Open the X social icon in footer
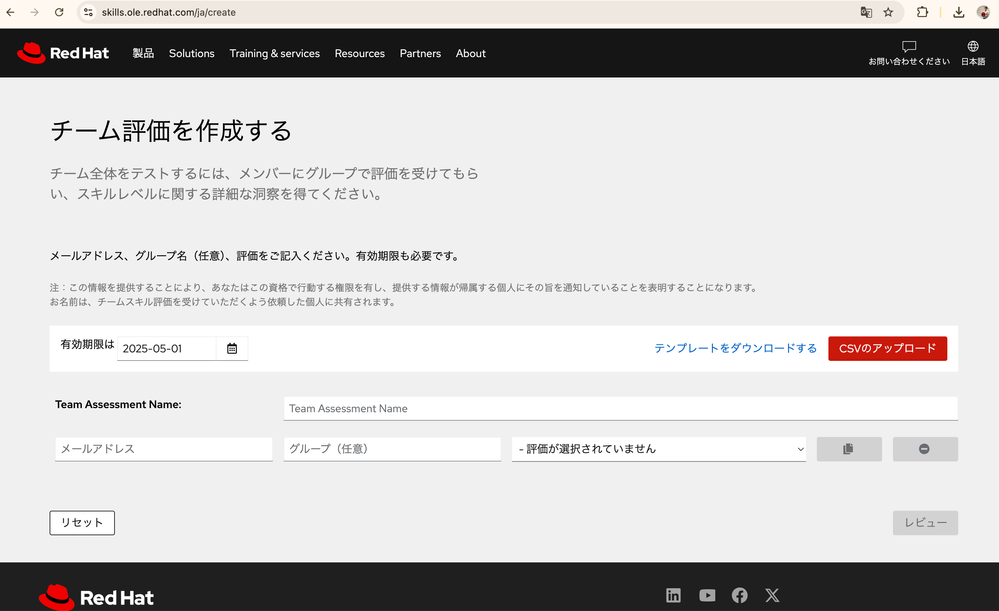The image size is (999, 611). [772, 595]
